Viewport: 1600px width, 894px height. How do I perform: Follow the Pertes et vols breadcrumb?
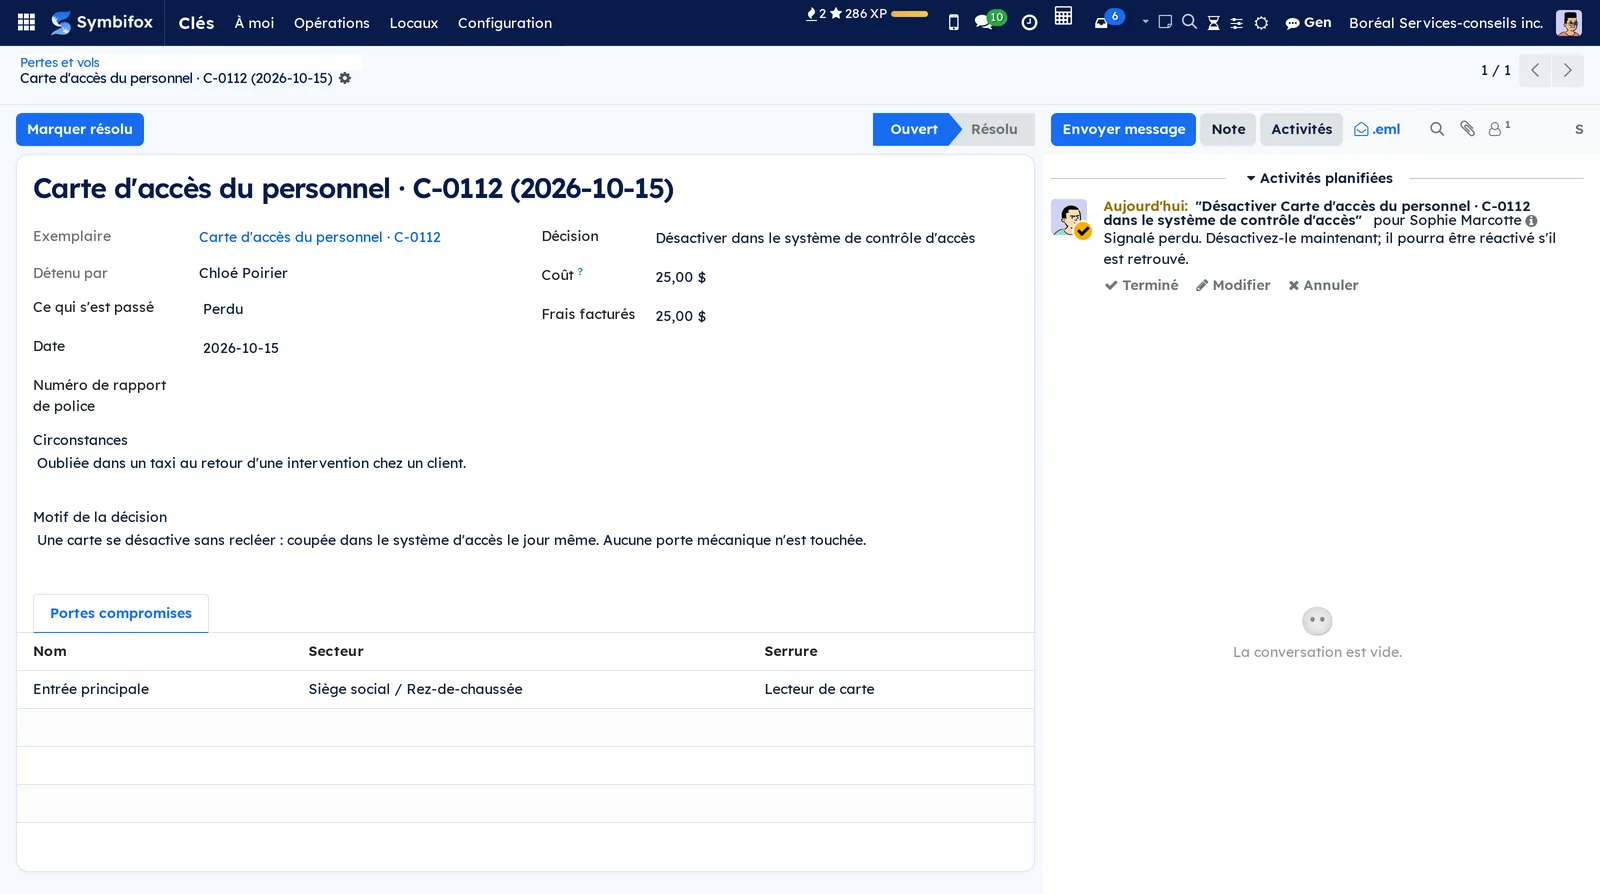60,62
